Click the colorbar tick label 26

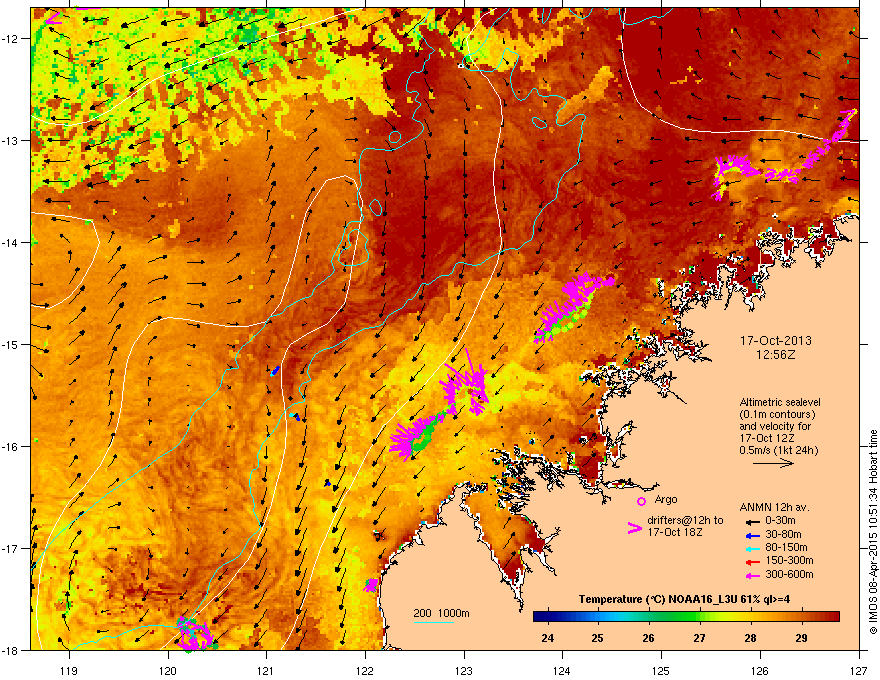[648, 638]
